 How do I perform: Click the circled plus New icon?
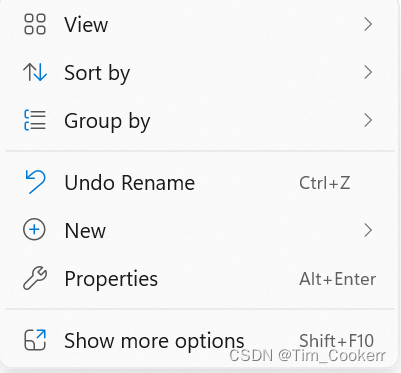pyautogui.click(x=34, y=230)
